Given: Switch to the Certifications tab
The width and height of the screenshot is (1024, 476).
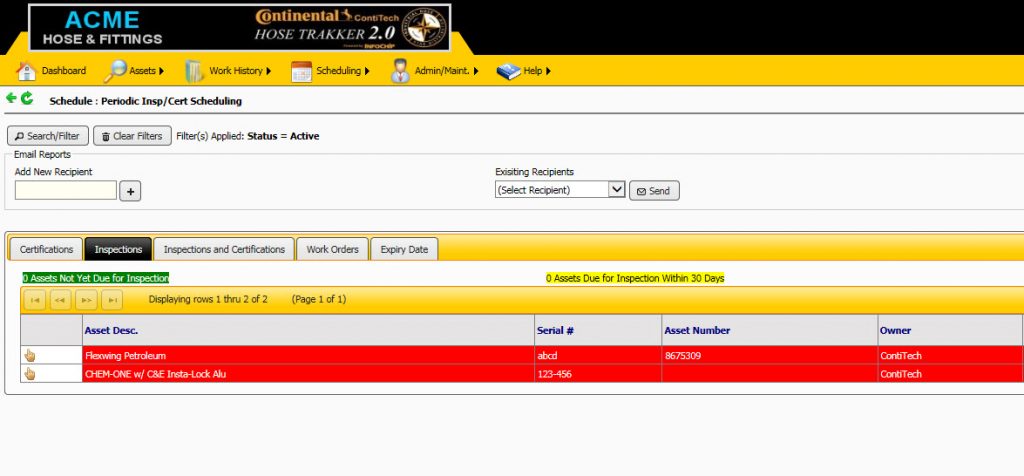Looking at the screenshot, I should coord(46,249).
